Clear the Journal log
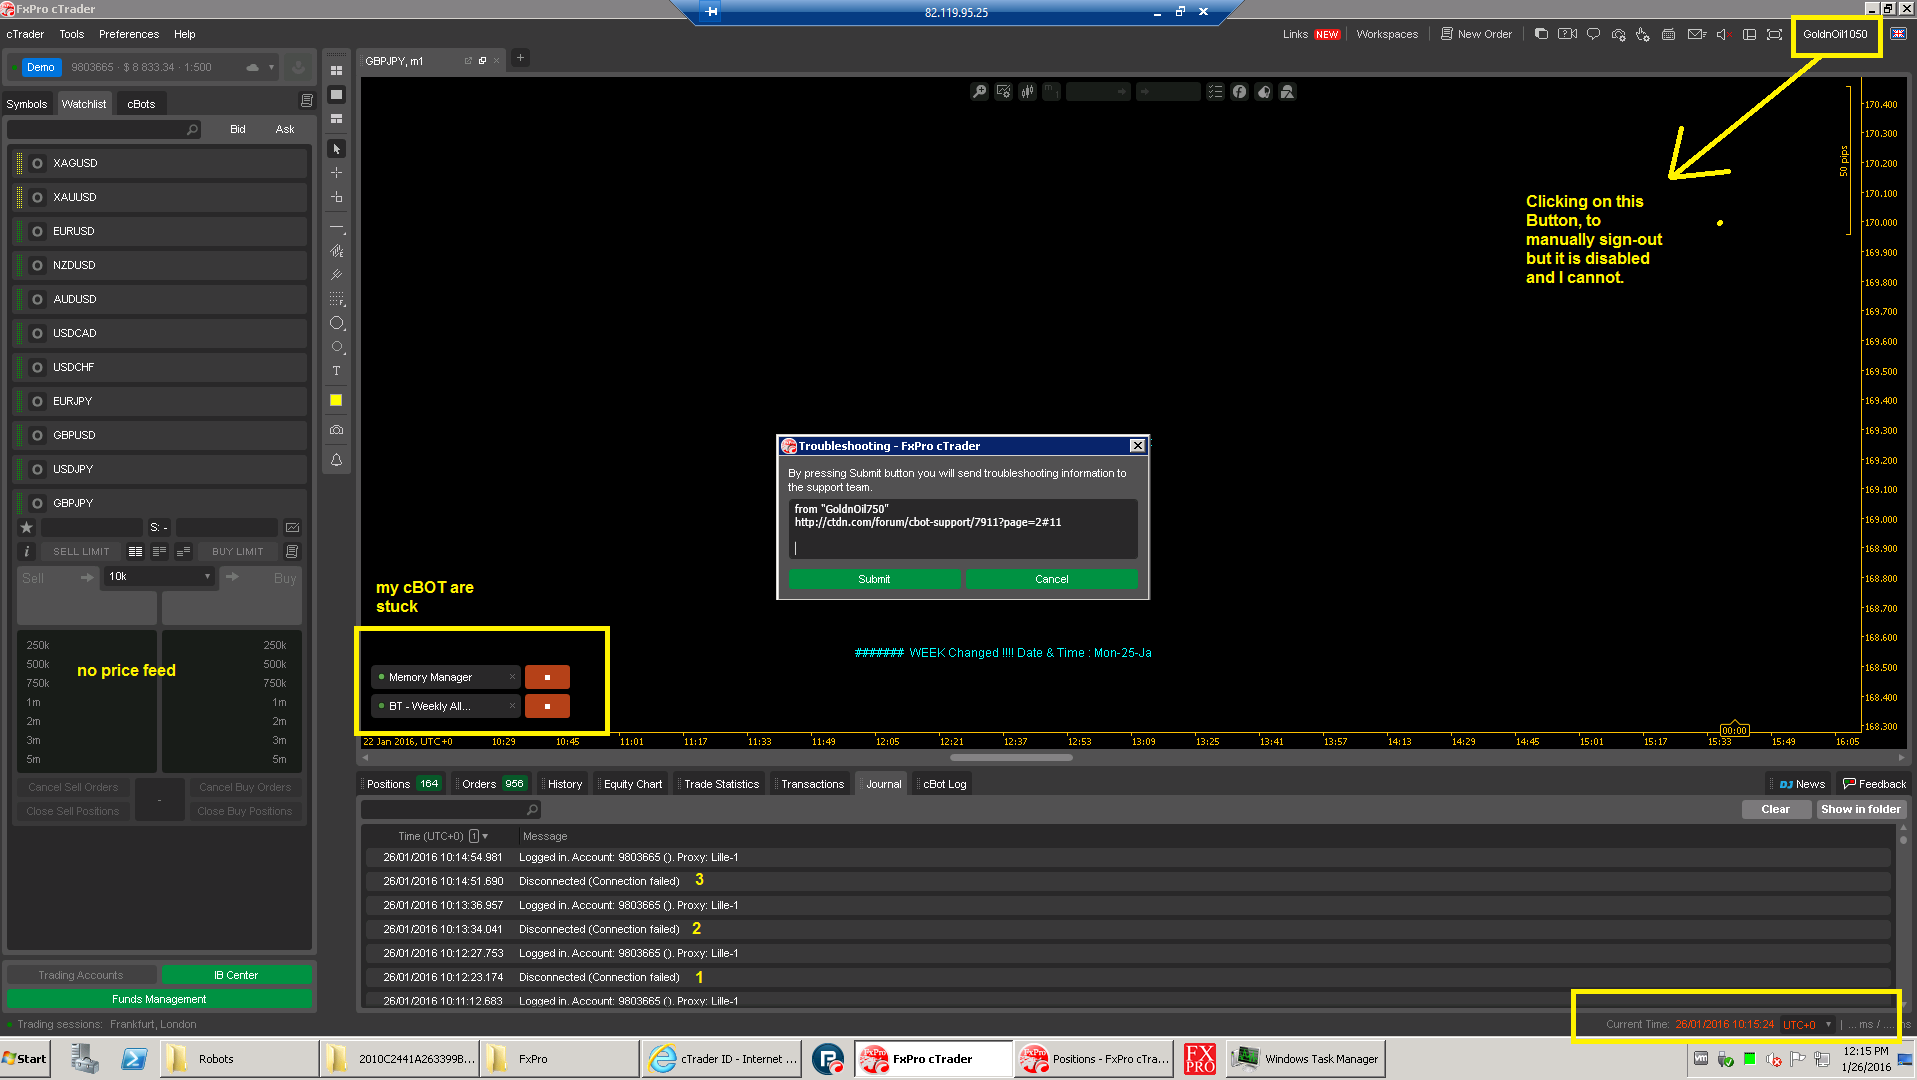 click(x=1775, y=809)
